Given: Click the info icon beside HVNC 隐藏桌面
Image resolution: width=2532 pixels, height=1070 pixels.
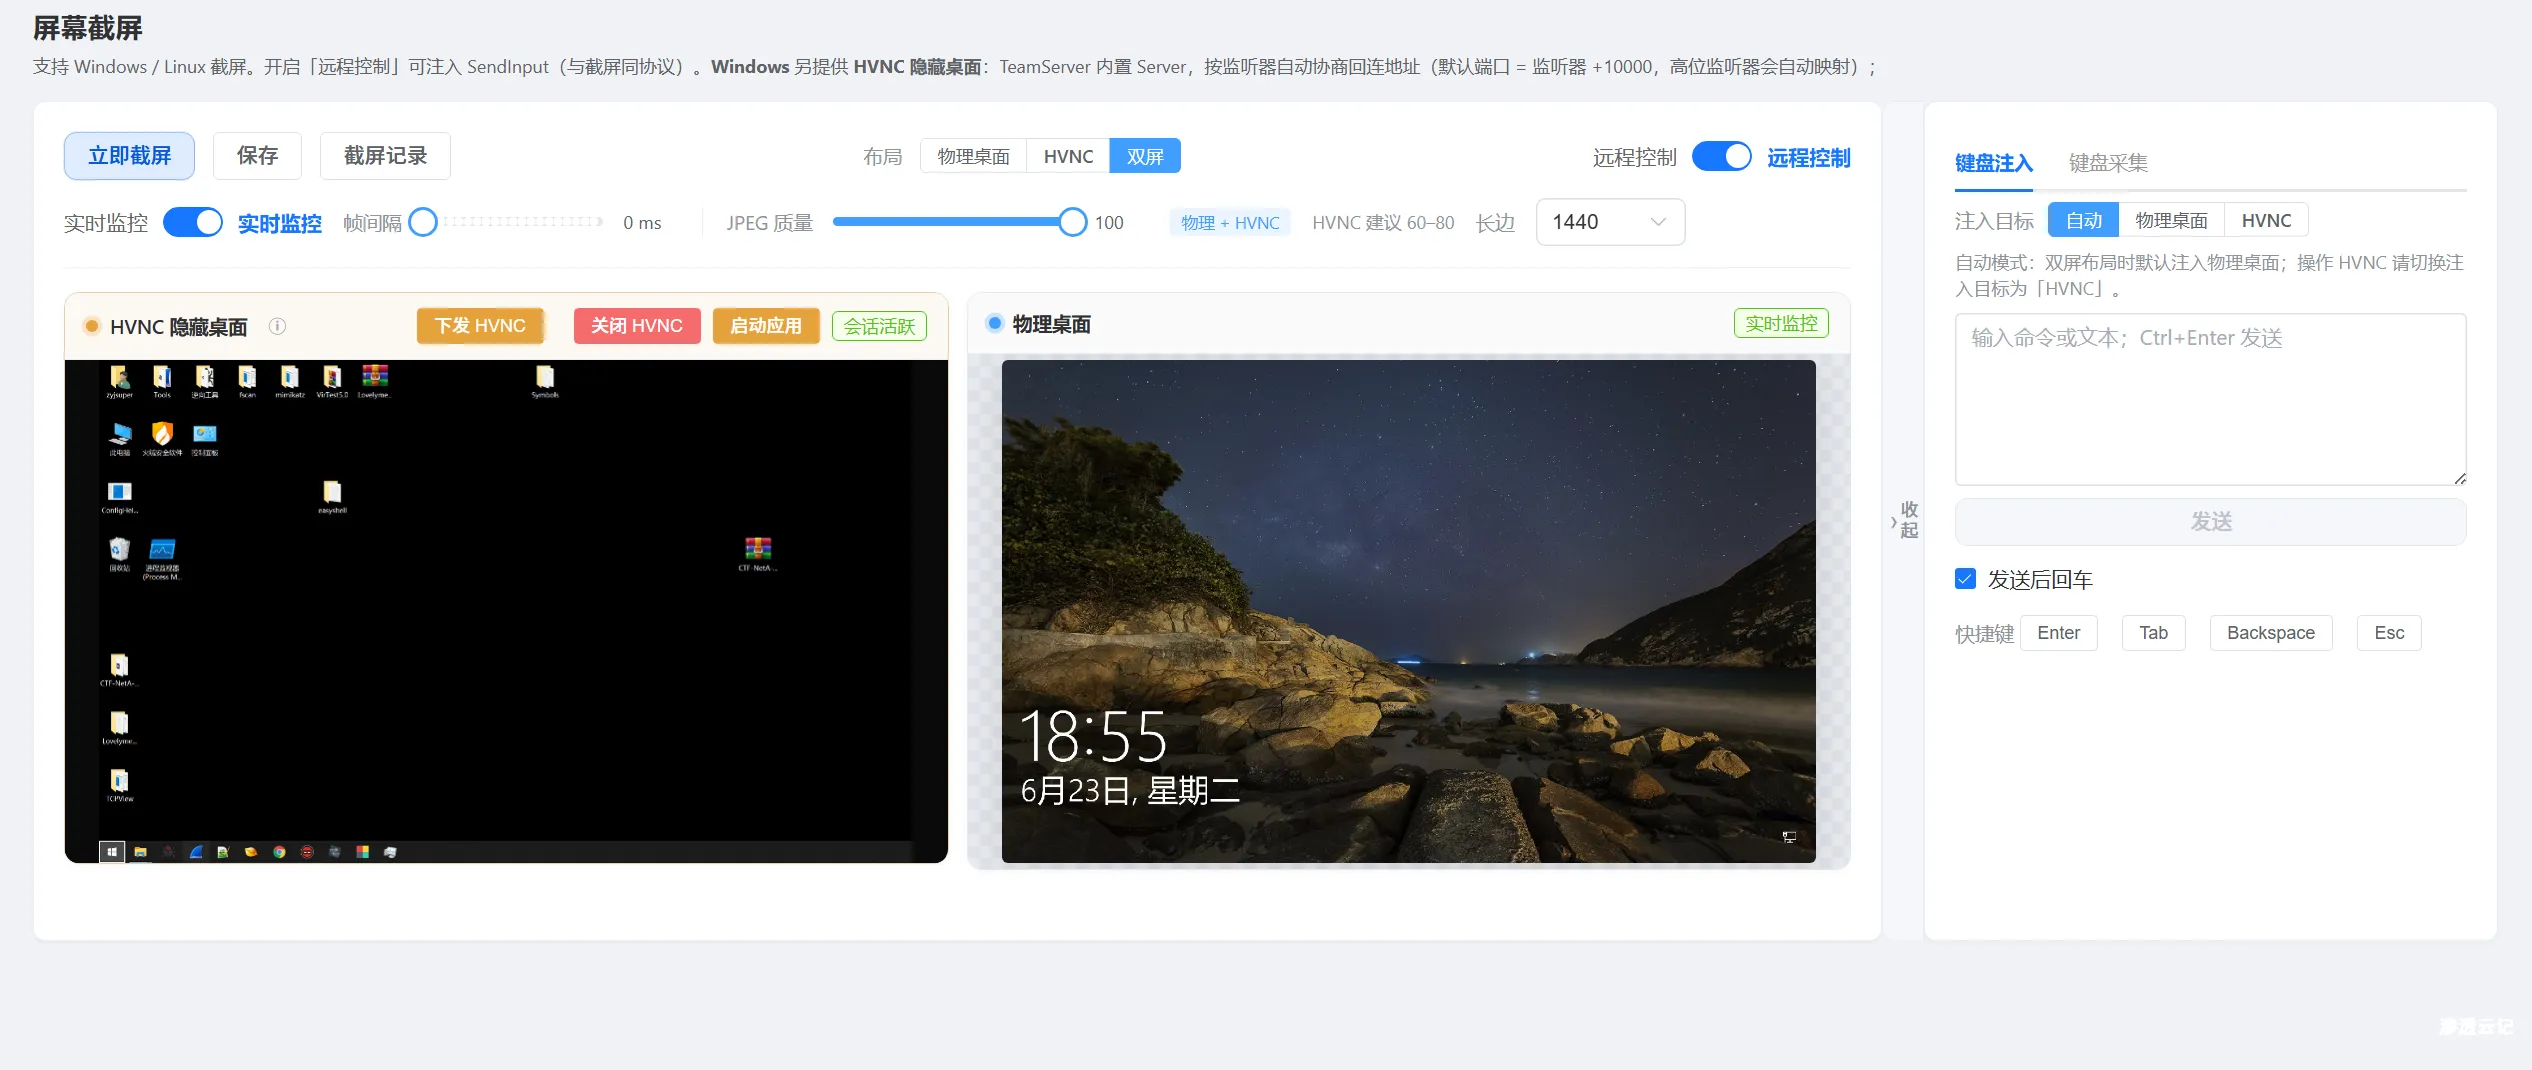Looking at the screenshot, I should [278, 326].
